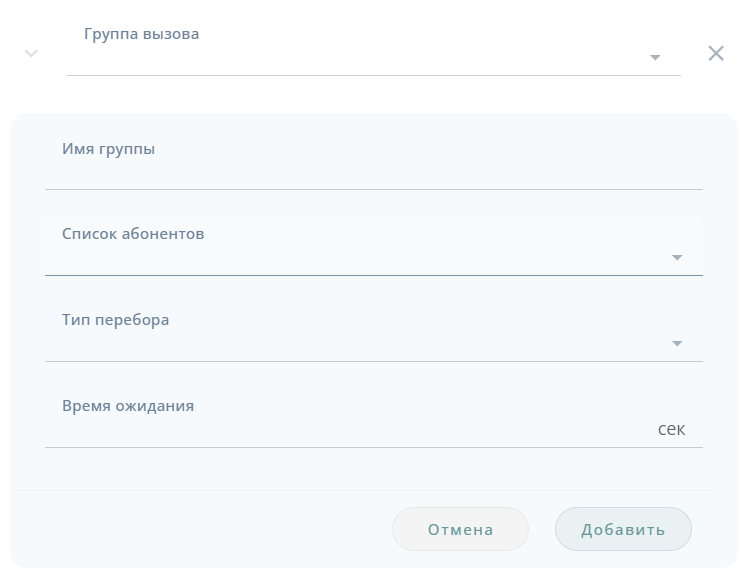Image resolution: width=747 pixels, height=580 pixels.
Task: Remove the item with the X icon
Action: [716, 53]
